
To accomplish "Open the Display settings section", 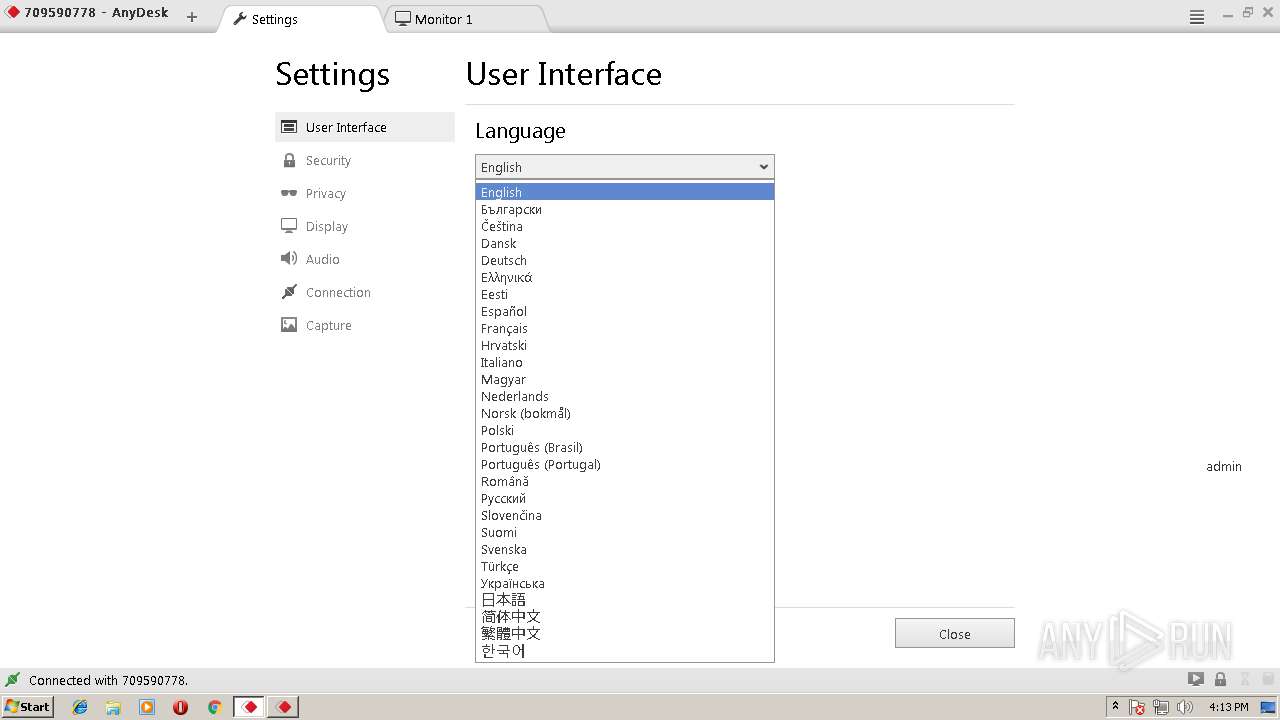I will (x=365, y=226).
